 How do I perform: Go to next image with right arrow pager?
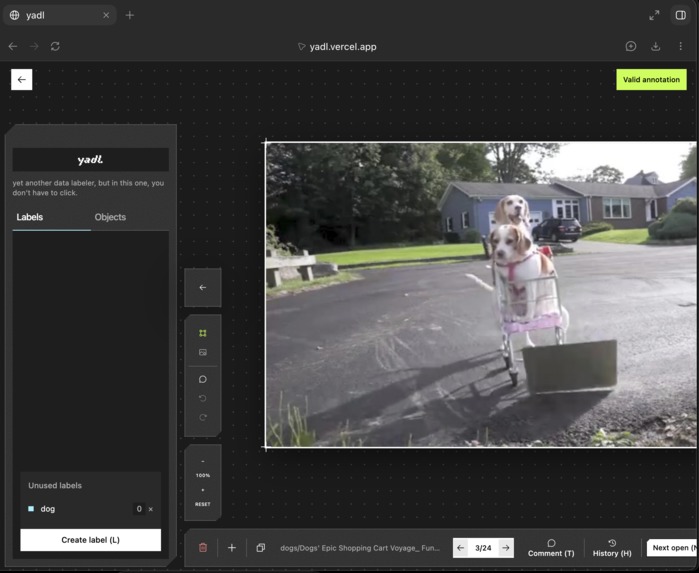(506, 548)
